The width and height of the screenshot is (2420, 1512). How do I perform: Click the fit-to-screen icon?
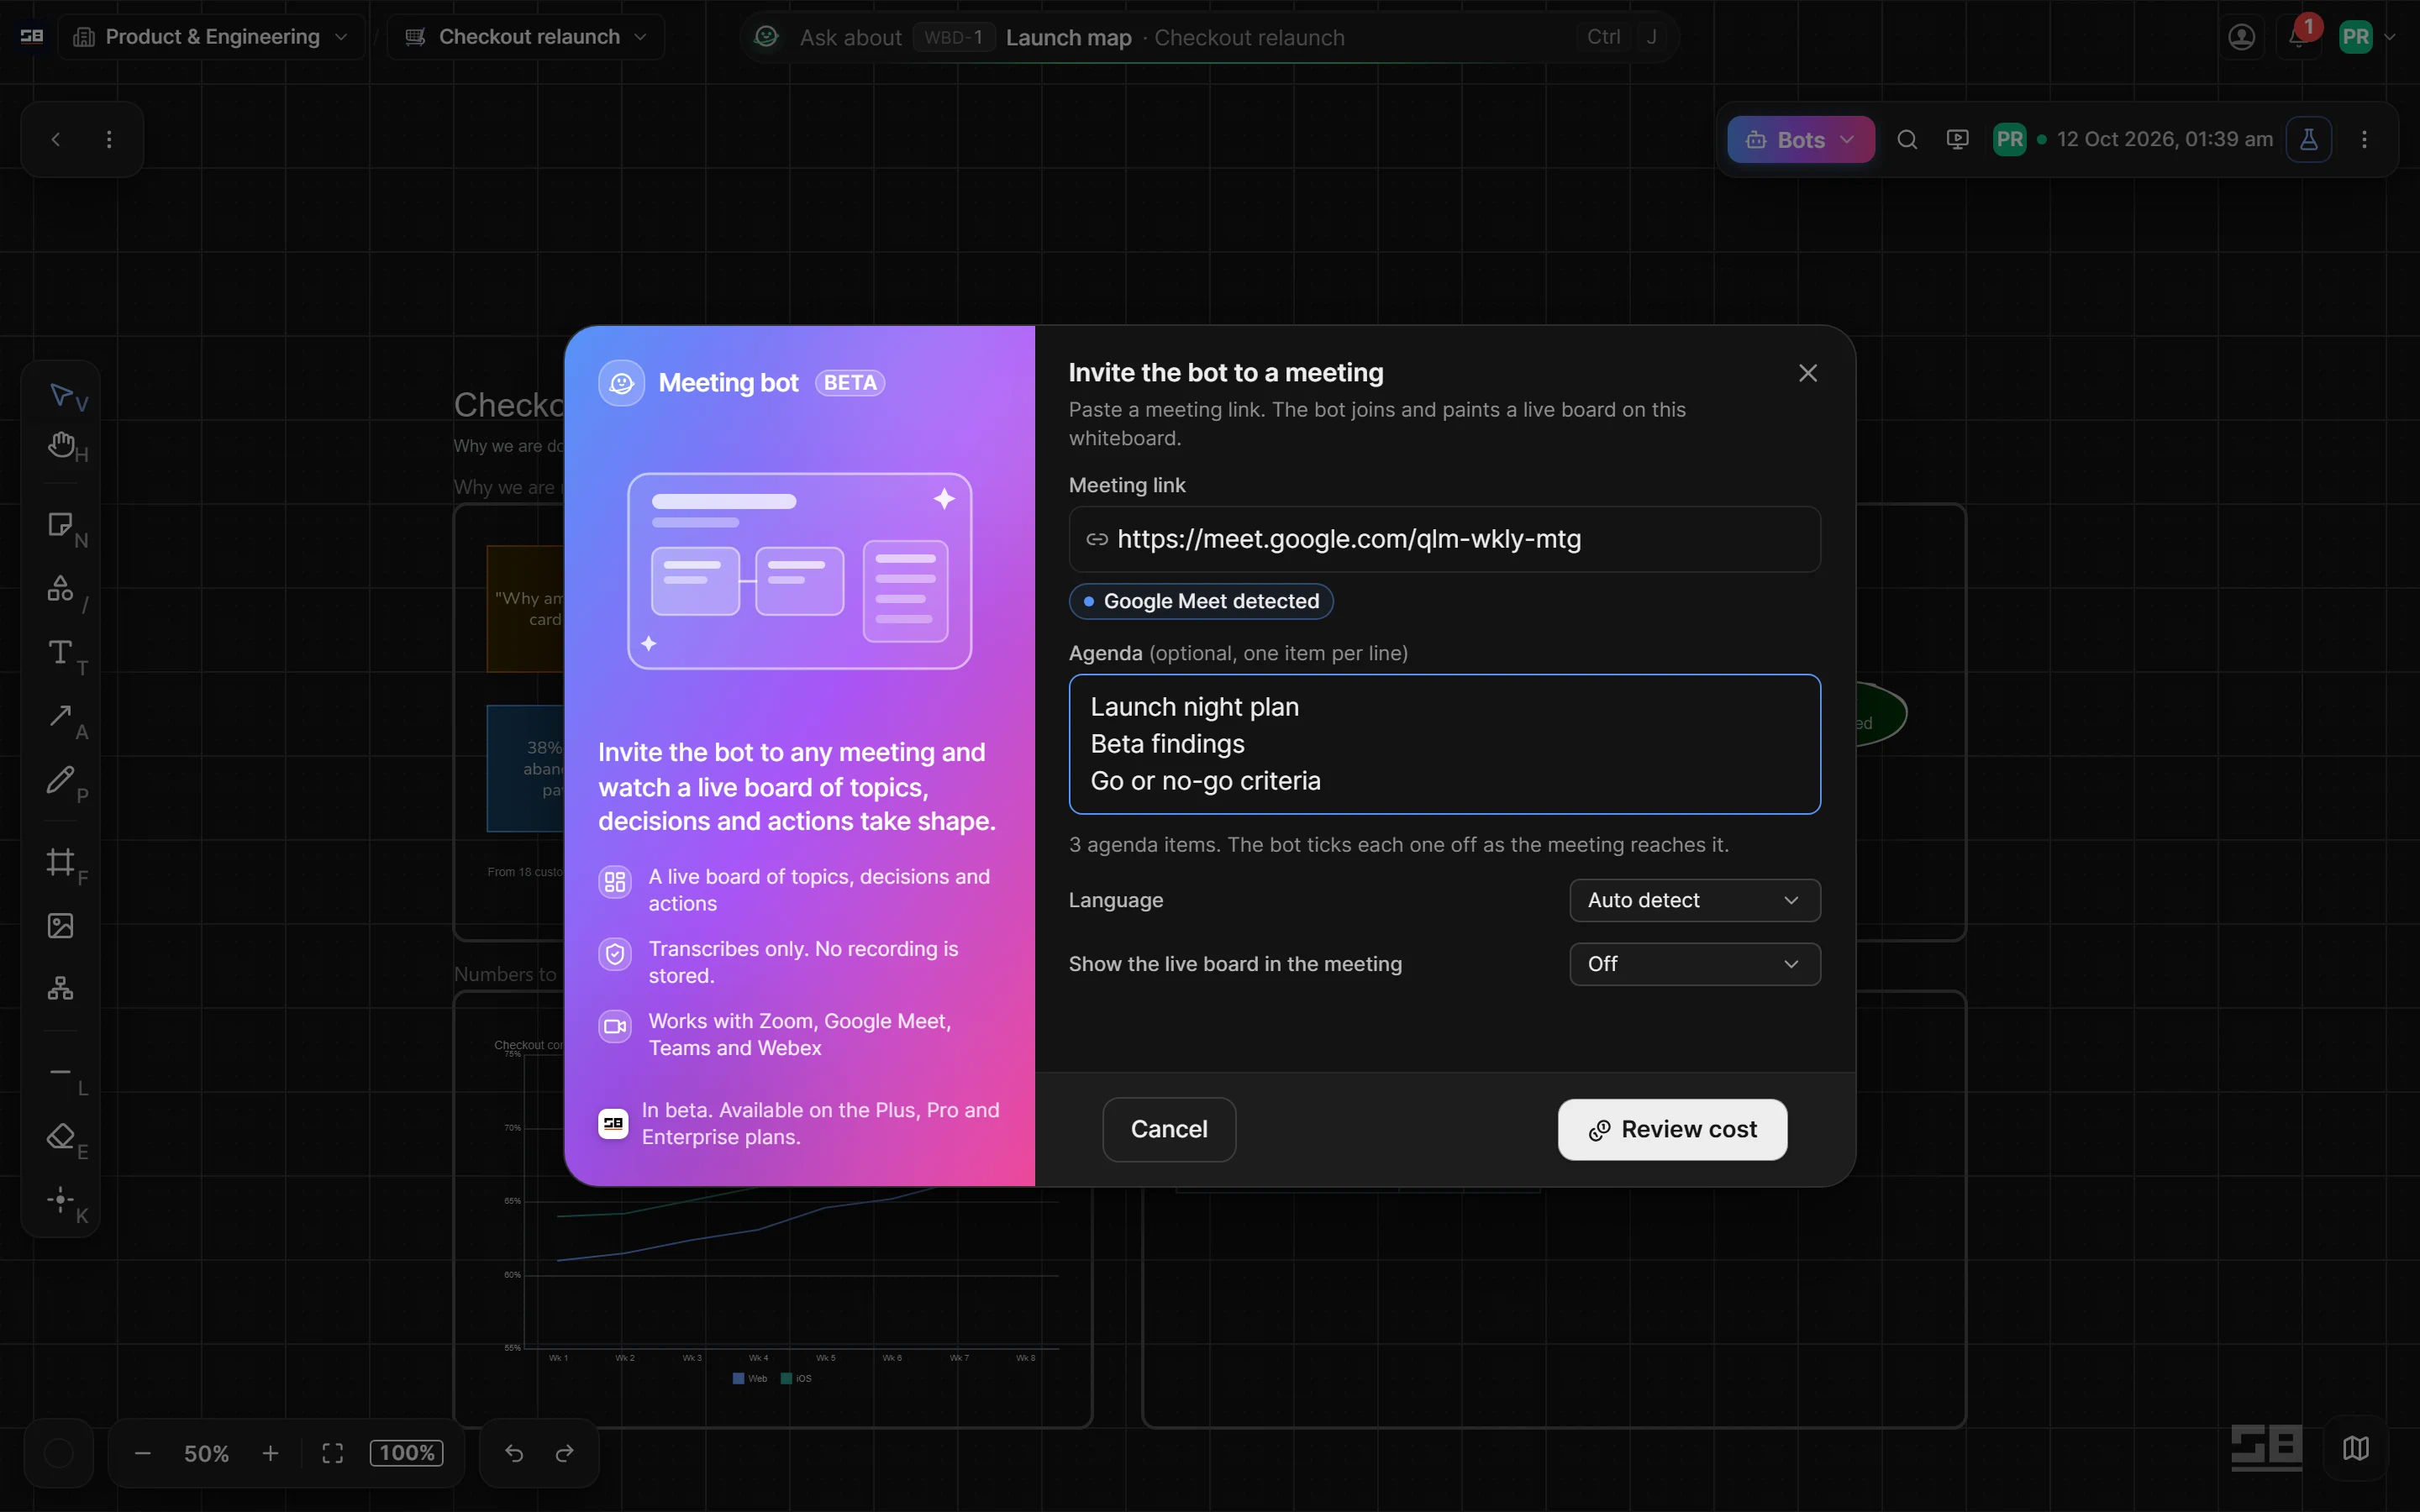click(333, 1453)
